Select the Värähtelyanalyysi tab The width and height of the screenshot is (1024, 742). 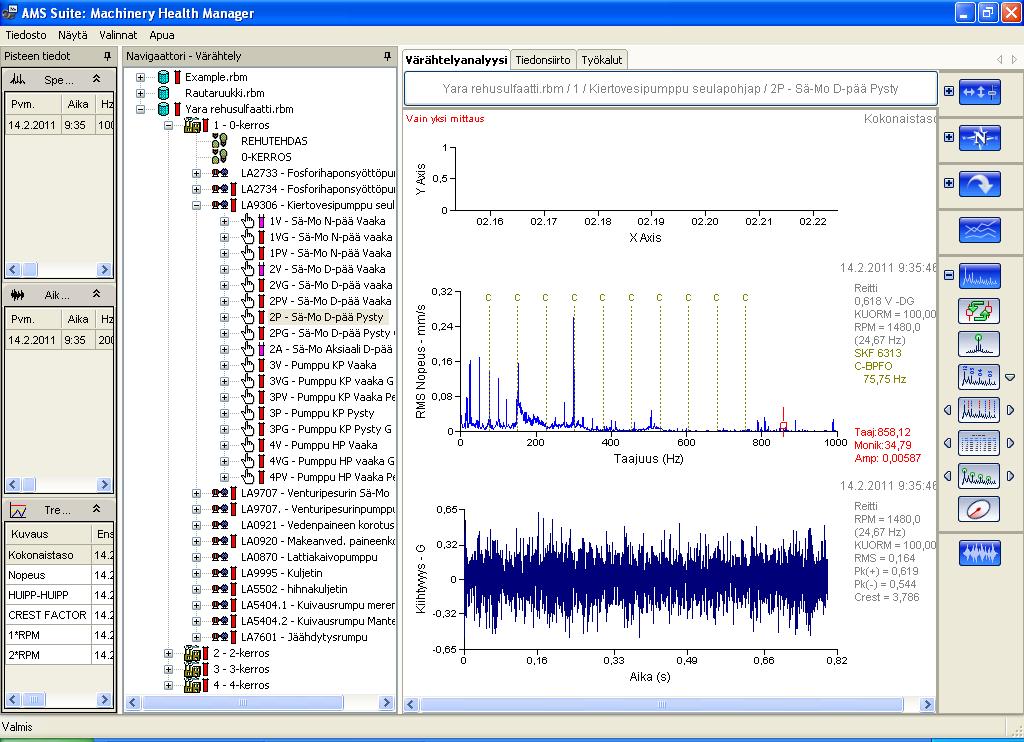[456, 59]
